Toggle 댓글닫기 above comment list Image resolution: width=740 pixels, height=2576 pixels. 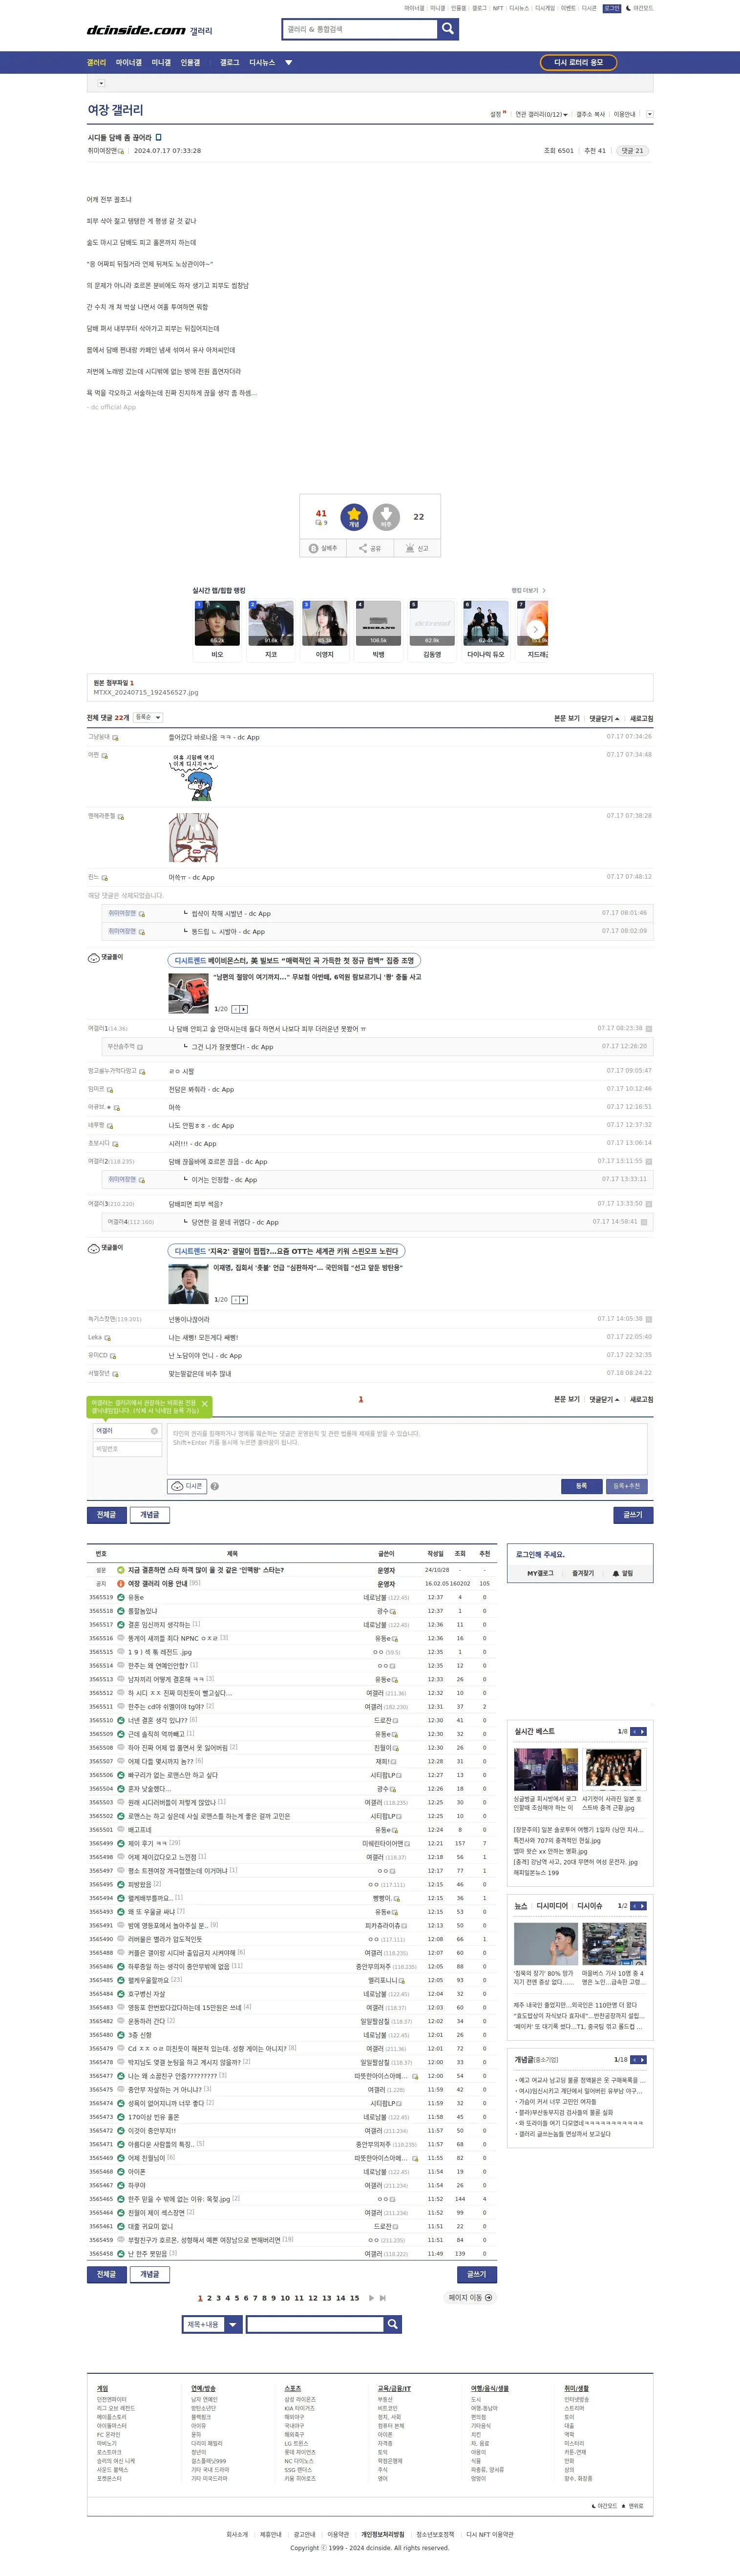pos(604,718)
